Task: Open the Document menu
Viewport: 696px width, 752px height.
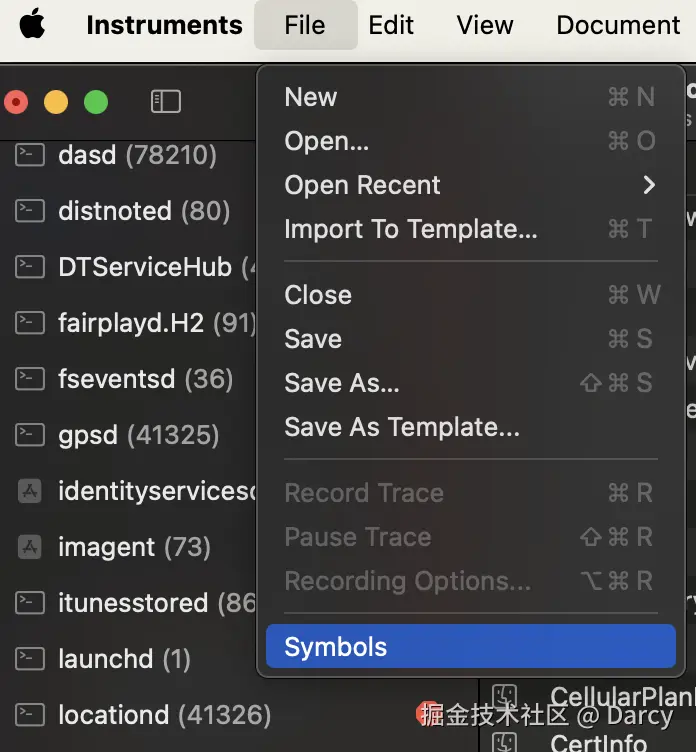Action: click(618, 25)
